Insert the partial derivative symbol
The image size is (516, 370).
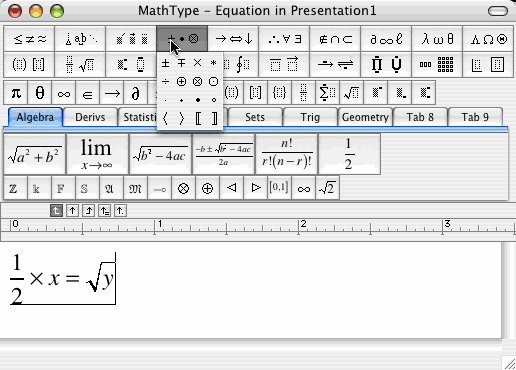[135, 93]
